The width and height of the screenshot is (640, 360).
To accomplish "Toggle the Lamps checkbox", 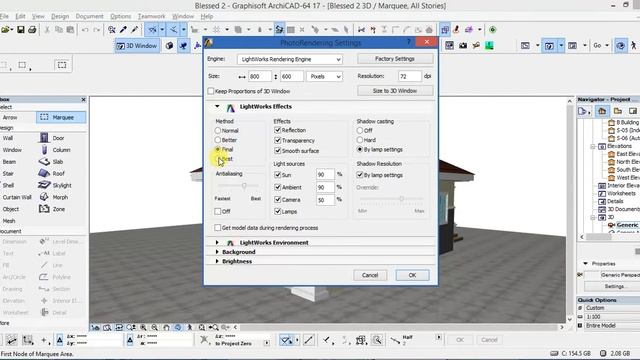I will 278,211.
